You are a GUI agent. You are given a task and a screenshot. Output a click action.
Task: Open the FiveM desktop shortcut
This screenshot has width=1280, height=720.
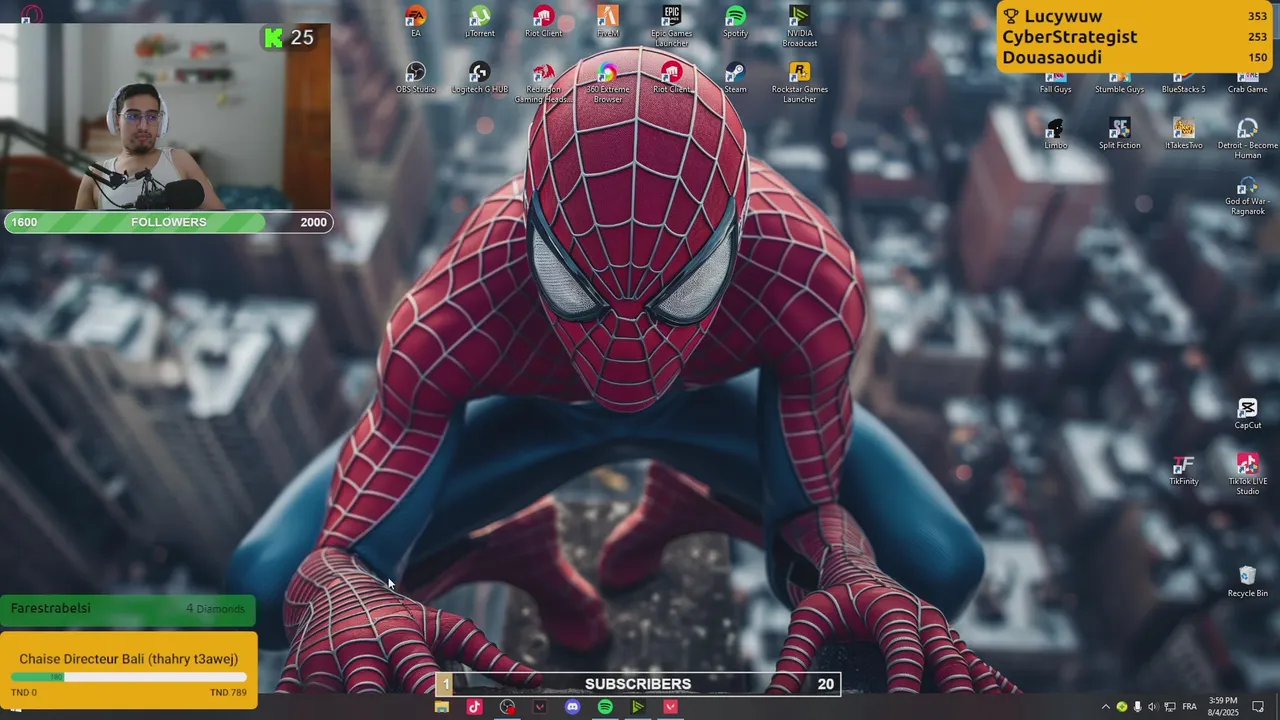pyautogui.click(x=608, y=21)
